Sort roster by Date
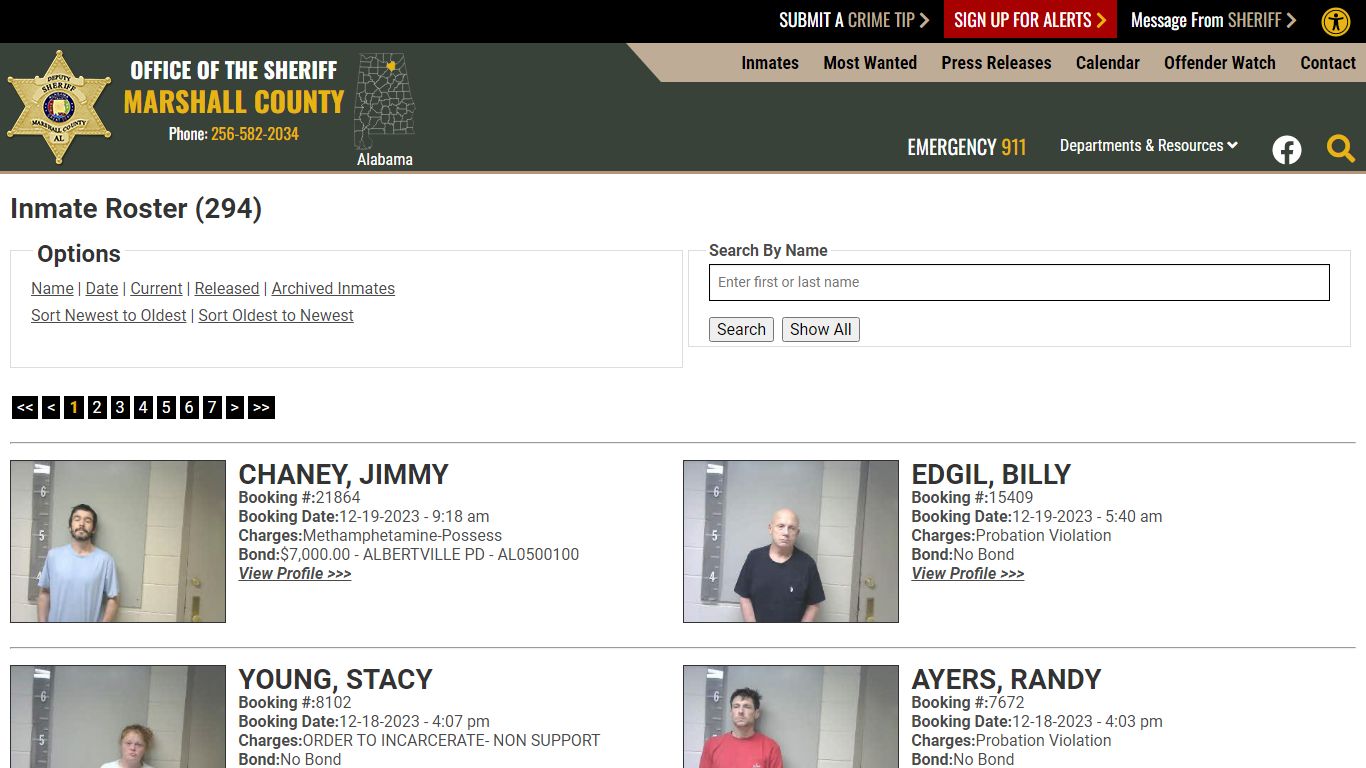This screenshot has width=1366, height=768. [102, 288]
